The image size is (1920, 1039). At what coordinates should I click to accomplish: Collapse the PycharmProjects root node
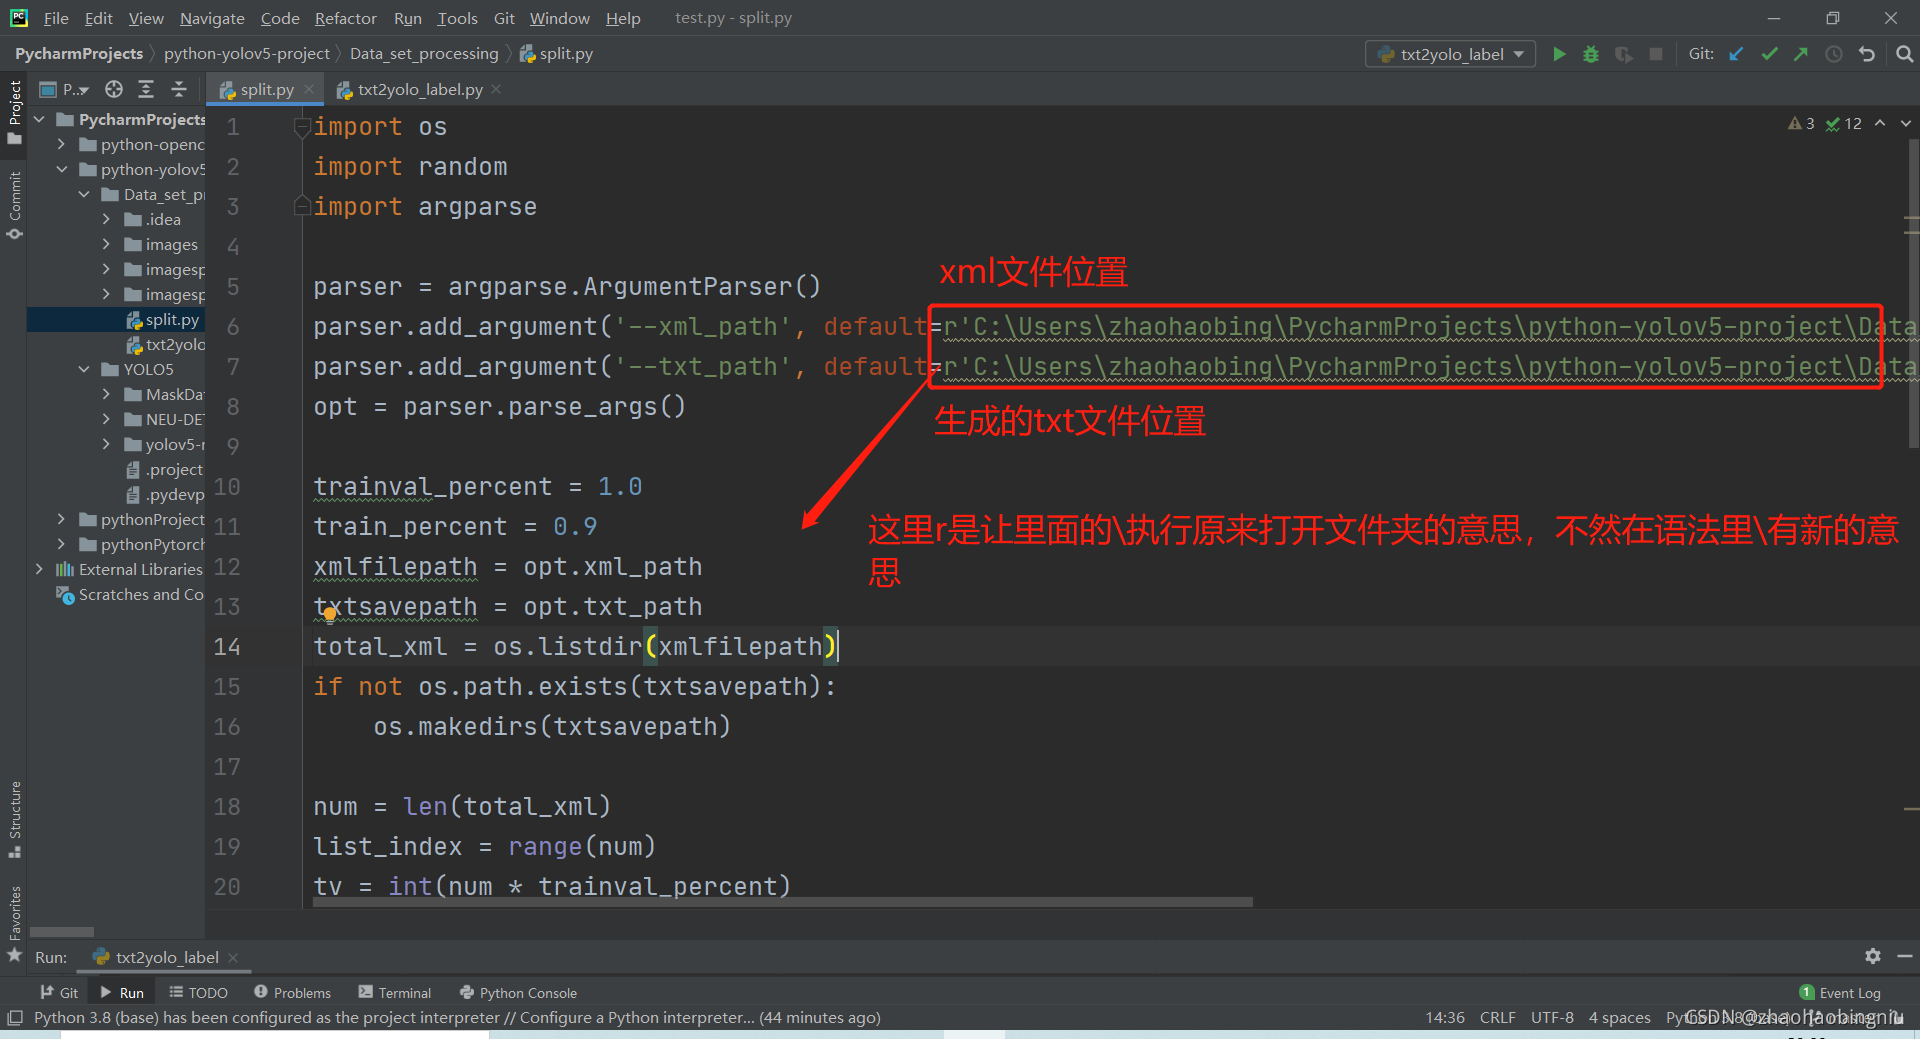click(39, 119)
